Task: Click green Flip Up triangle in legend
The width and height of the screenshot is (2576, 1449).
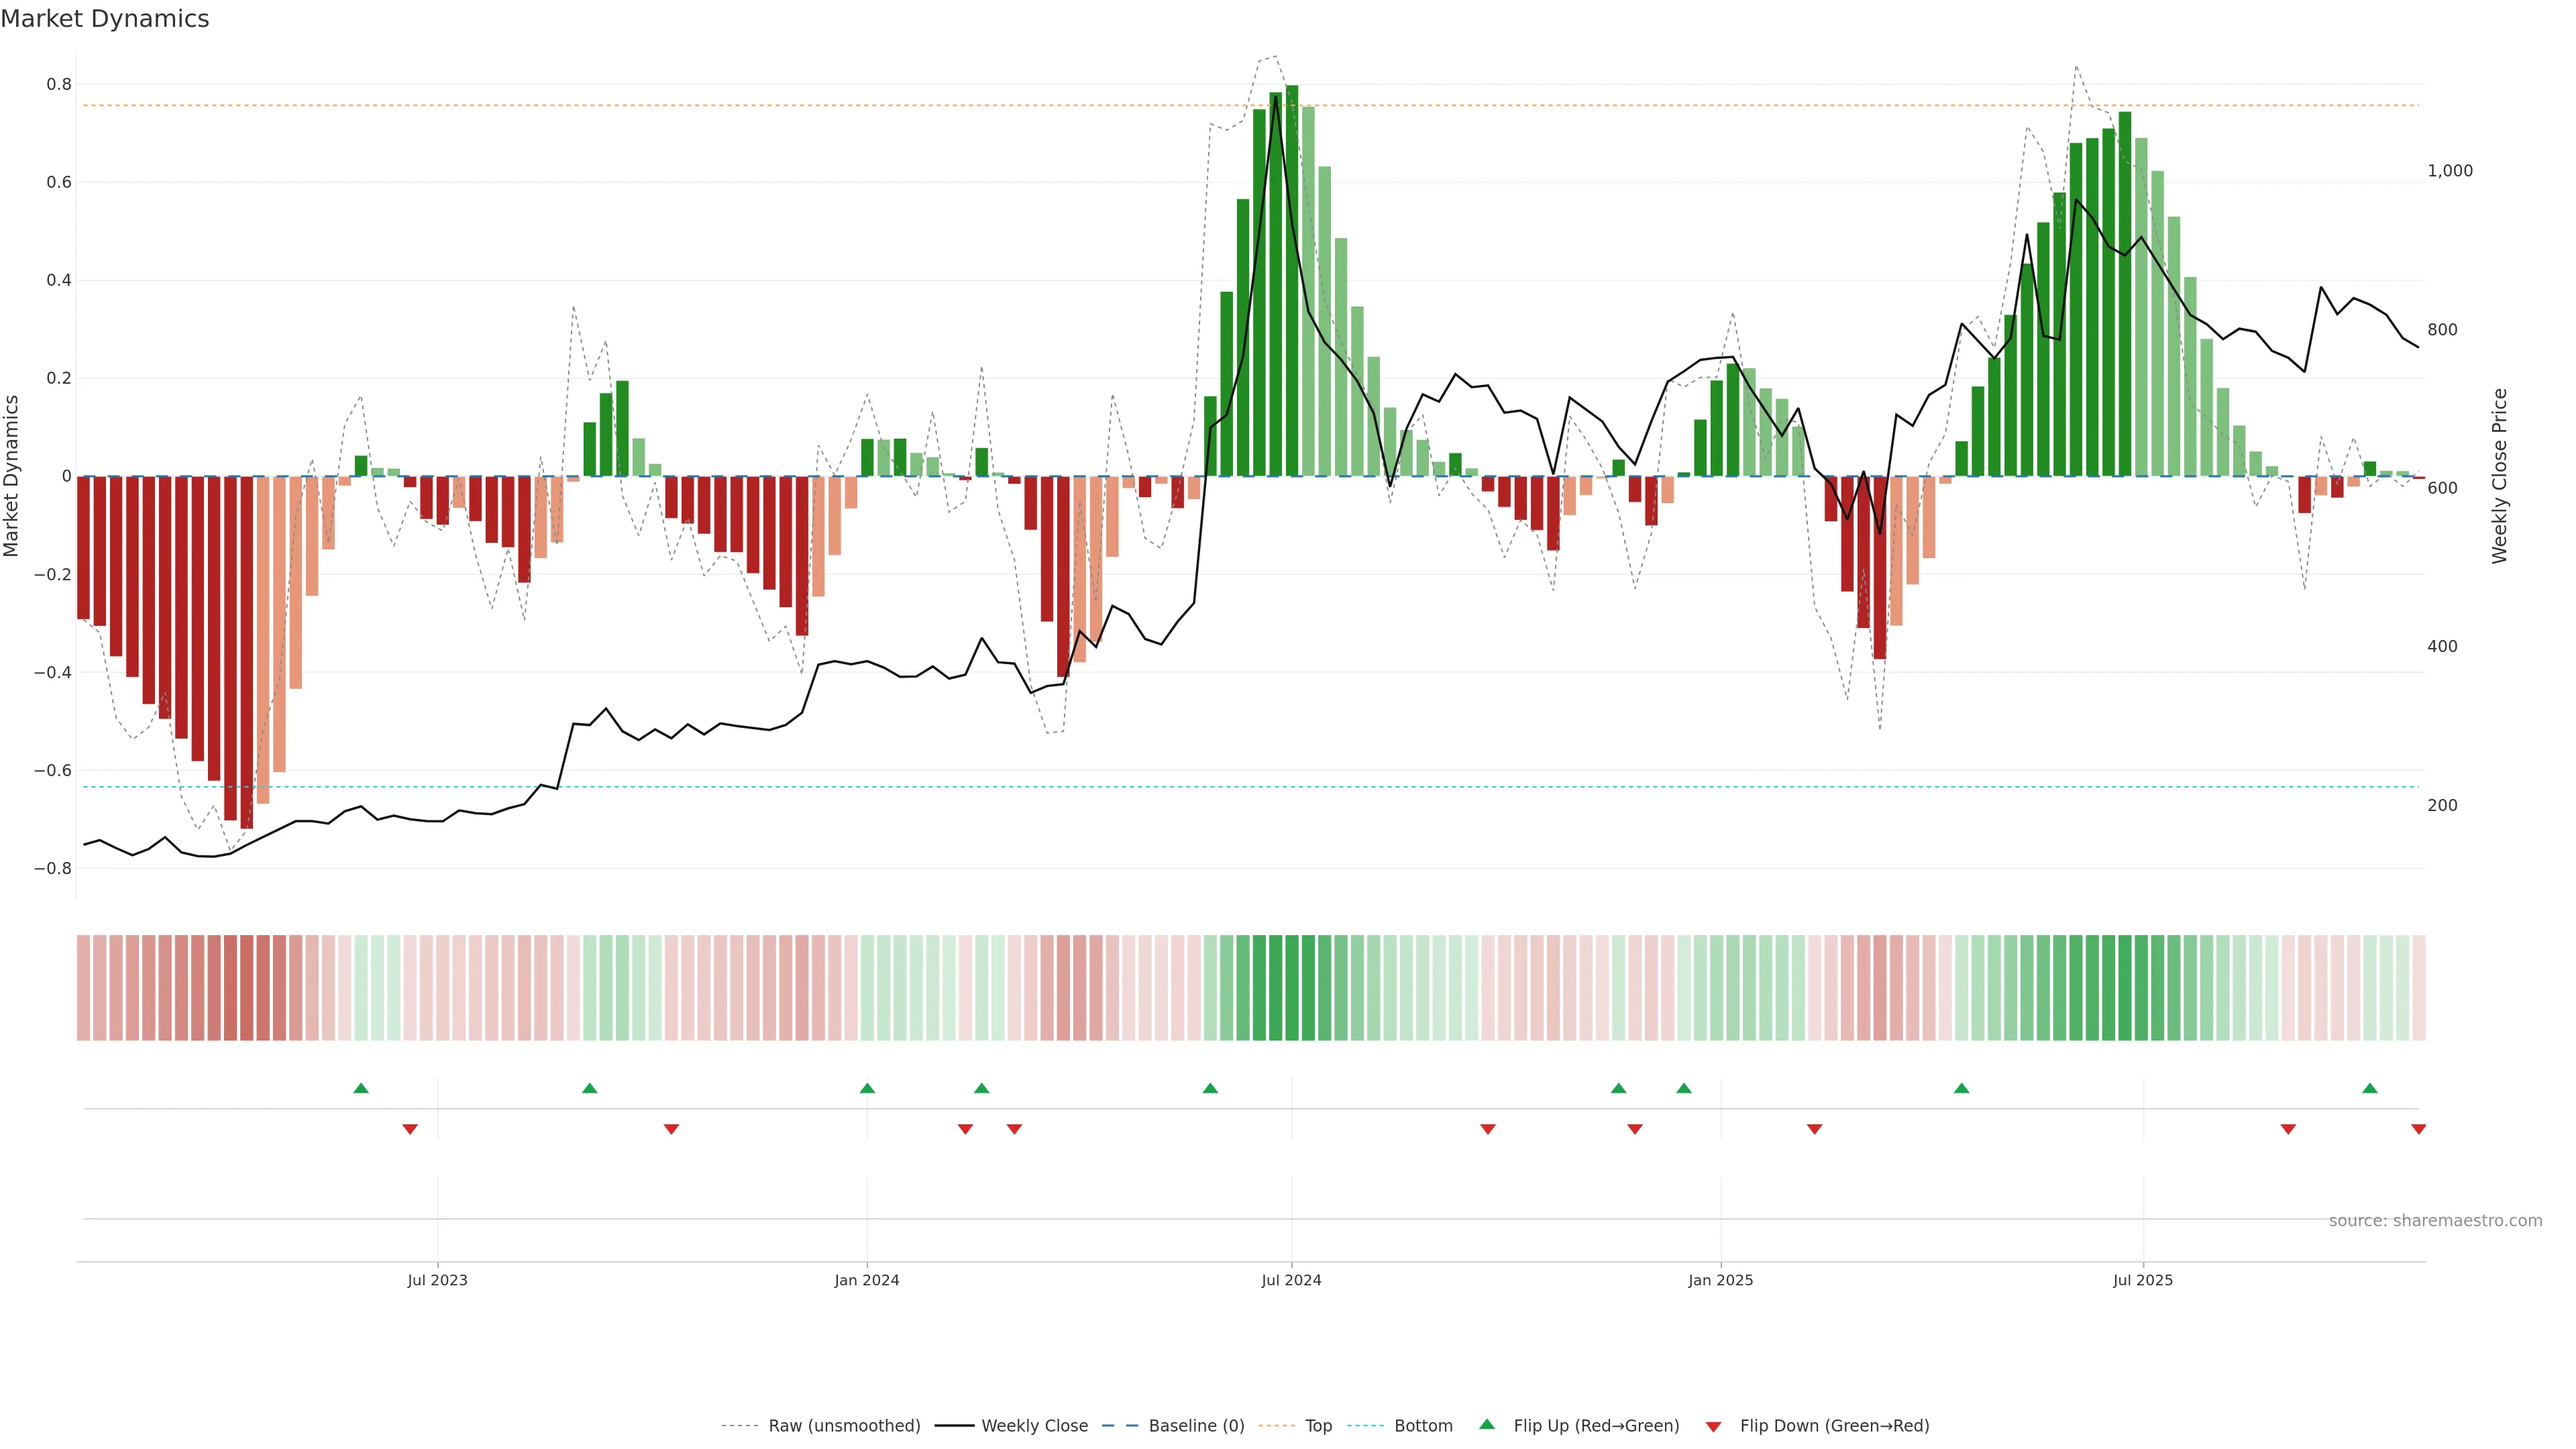Action: tap(1487, 1424)
